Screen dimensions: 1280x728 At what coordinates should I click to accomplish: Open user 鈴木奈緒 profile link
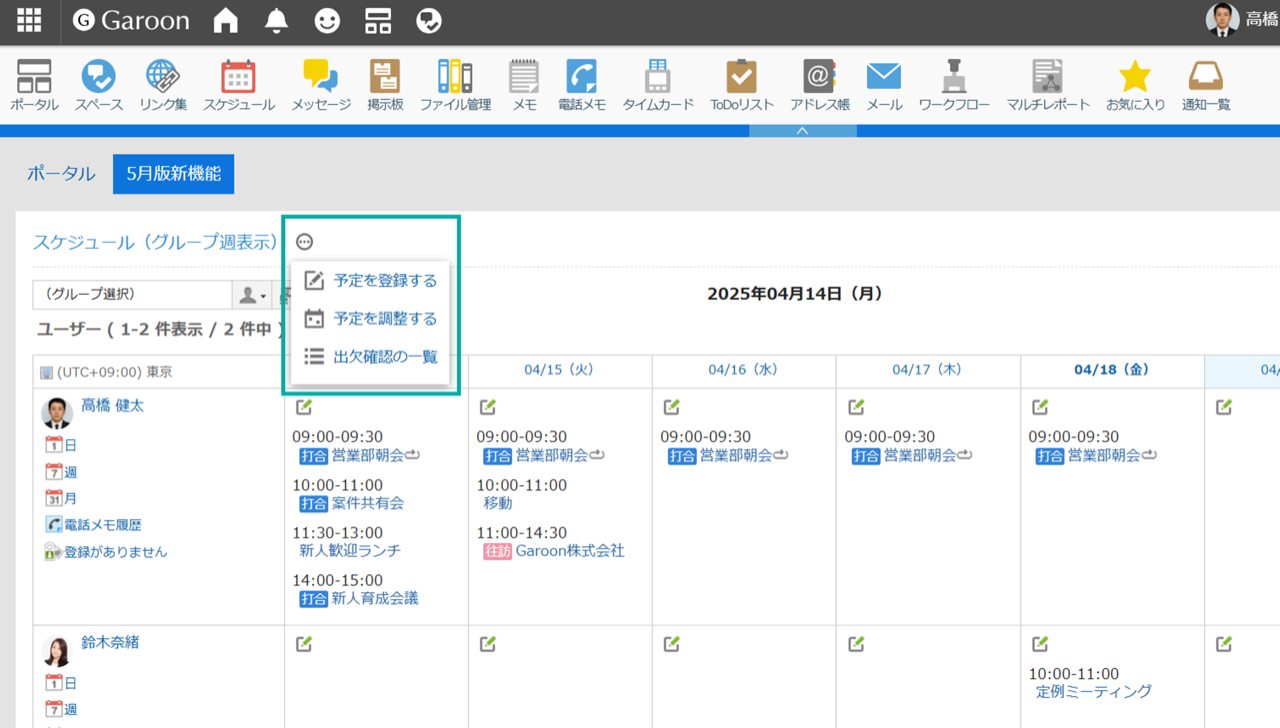coord(110,642)
